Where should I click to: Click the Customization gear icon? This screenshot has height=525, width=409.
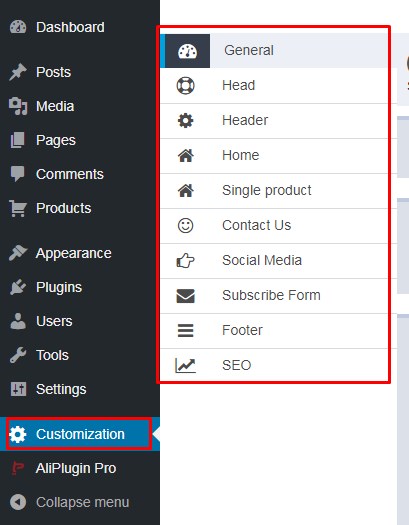coord(18,434)
